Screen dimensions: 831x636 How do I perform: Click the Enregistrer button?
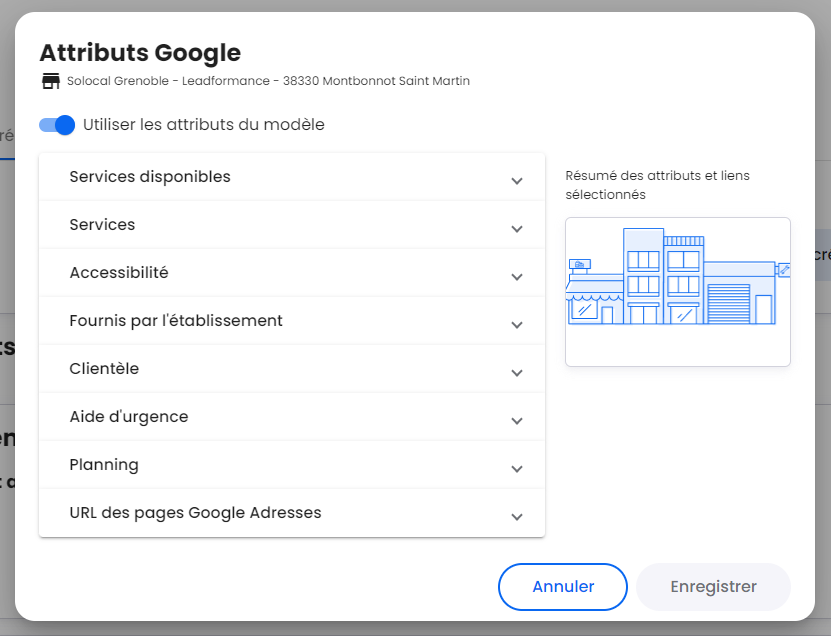click(713, 587)
